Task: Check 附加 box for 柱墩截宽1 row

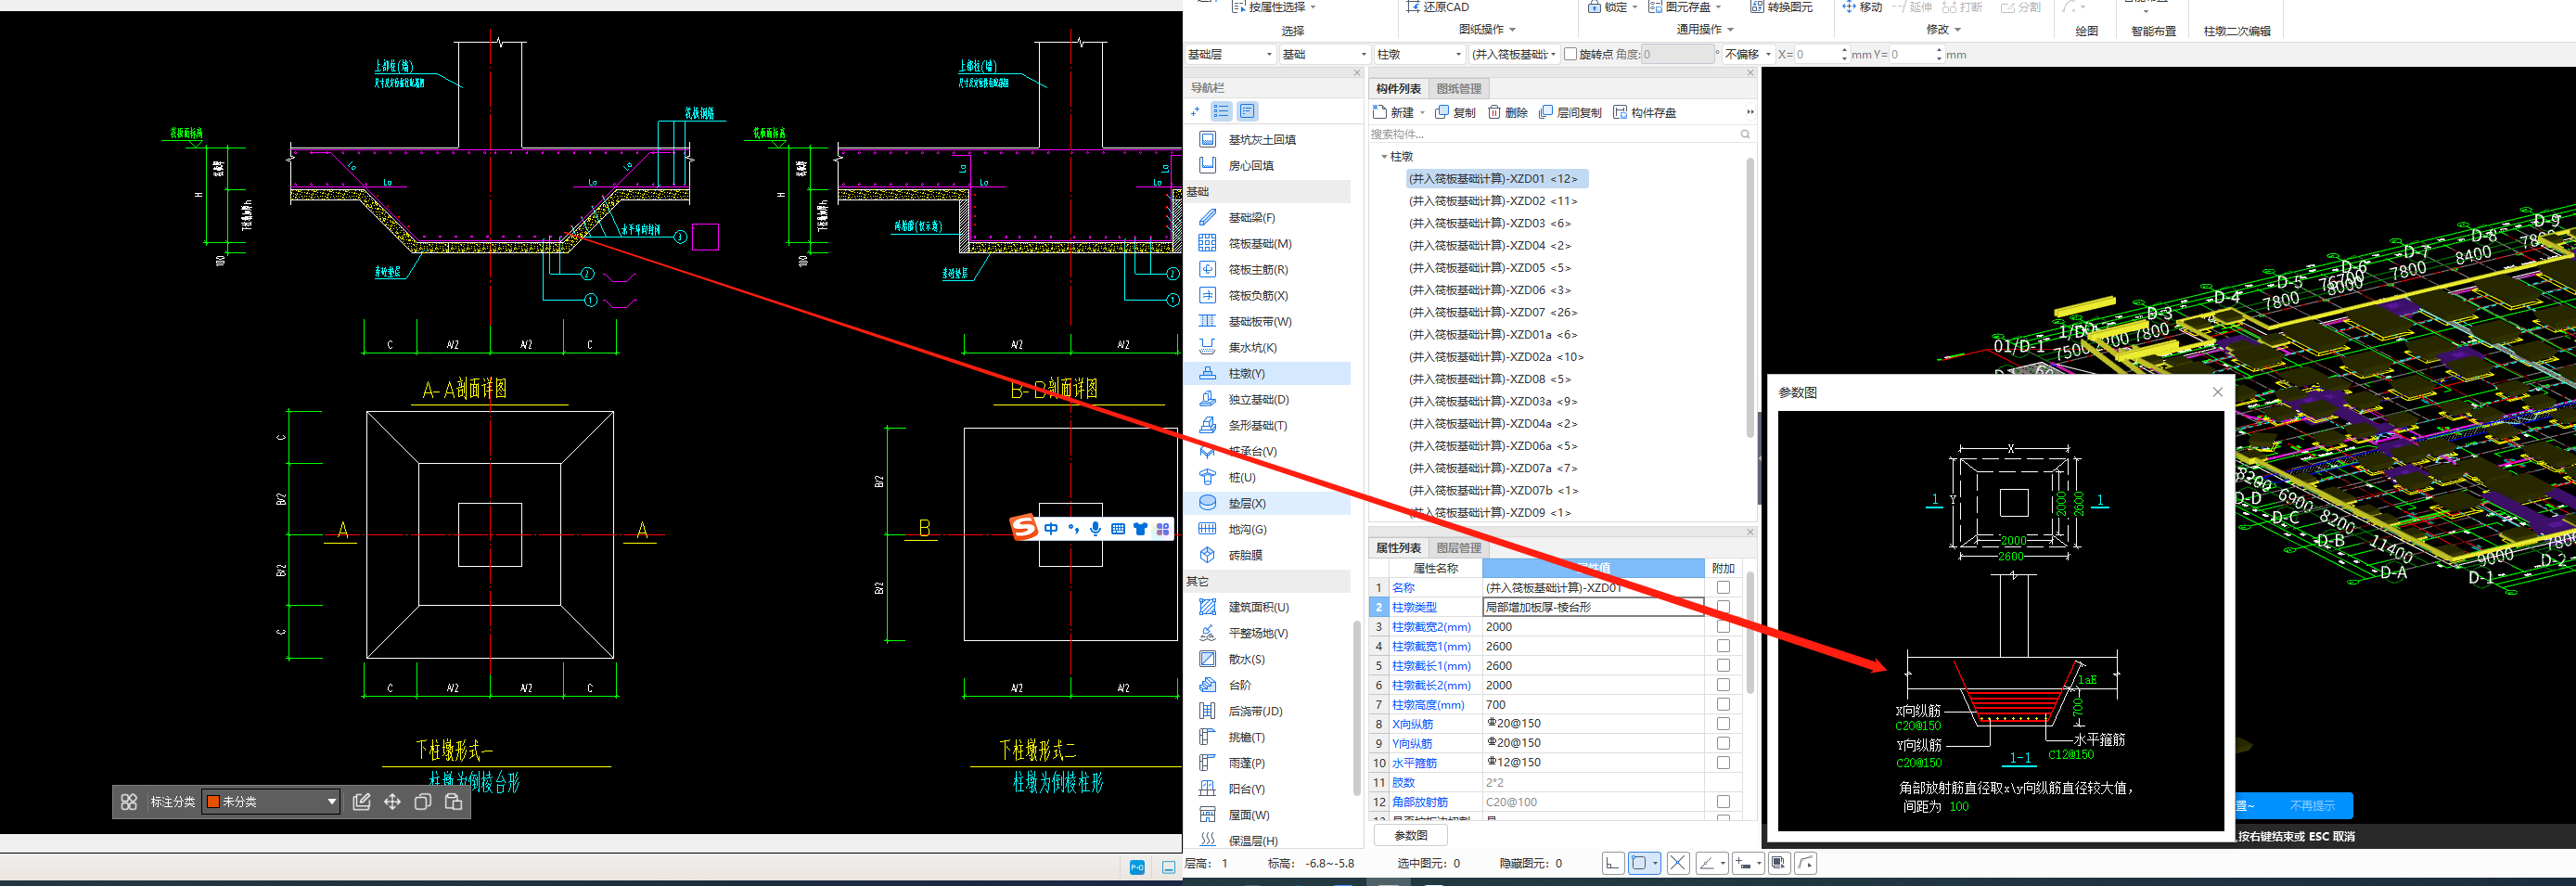Action: [x=1723, y=646]
